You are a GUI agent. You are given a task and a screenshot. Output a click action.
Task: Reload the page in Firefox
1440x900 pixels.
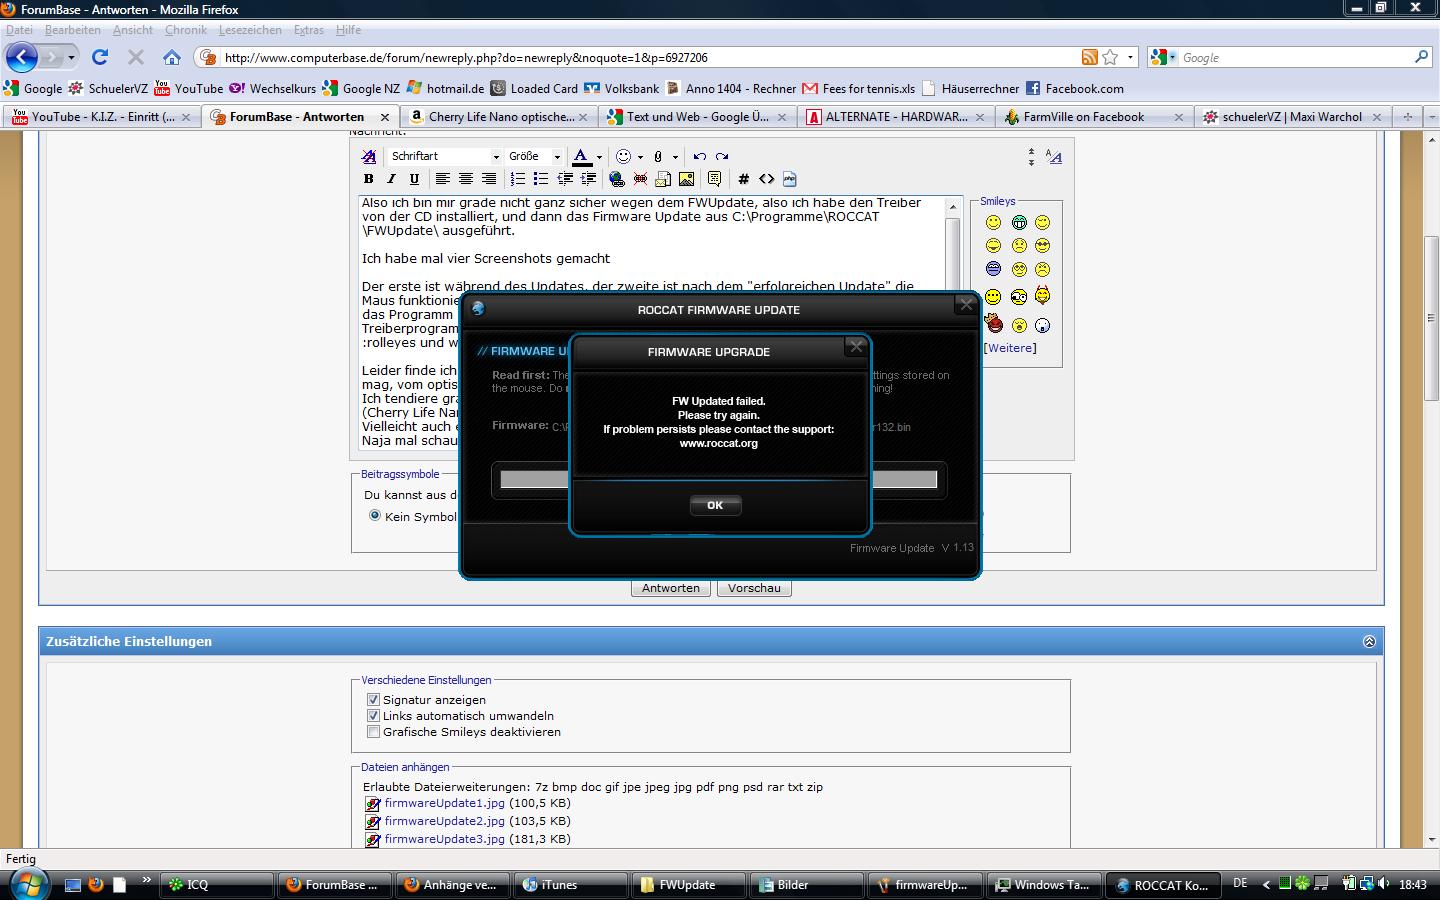100,57
